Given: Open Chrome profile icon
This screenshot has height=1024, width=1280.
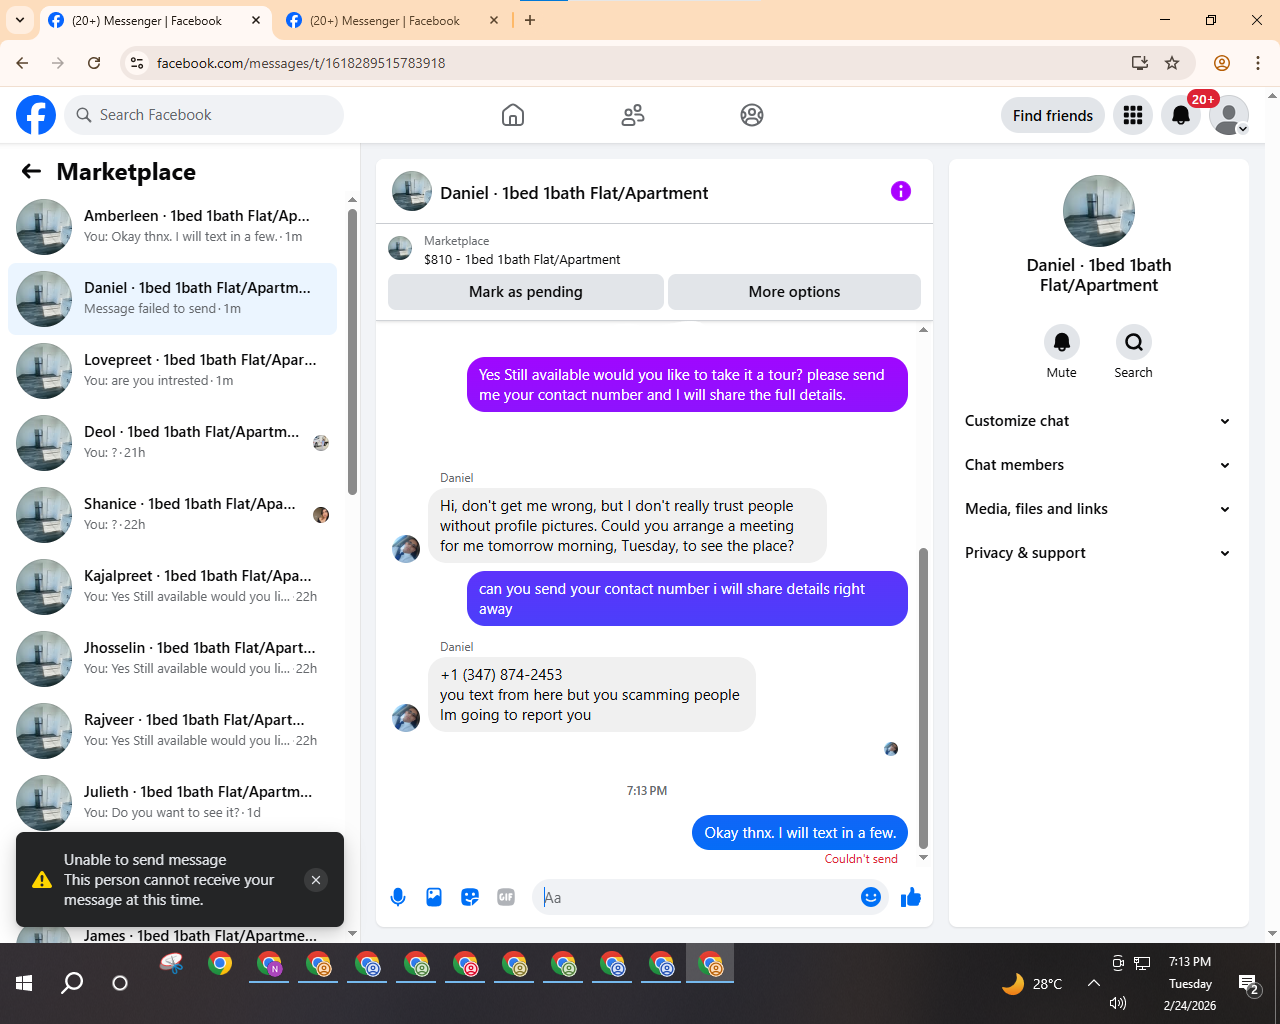Looking at the screenshot, I should (1222, 63).
